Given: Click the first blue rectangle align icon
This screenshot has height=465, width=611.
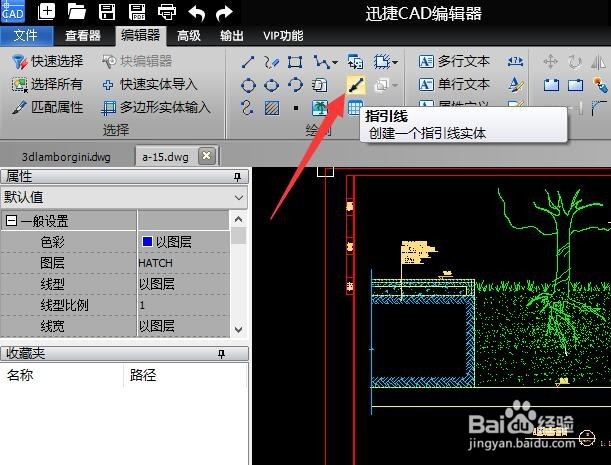Looking at the screenshot, I should click(551, 85).
